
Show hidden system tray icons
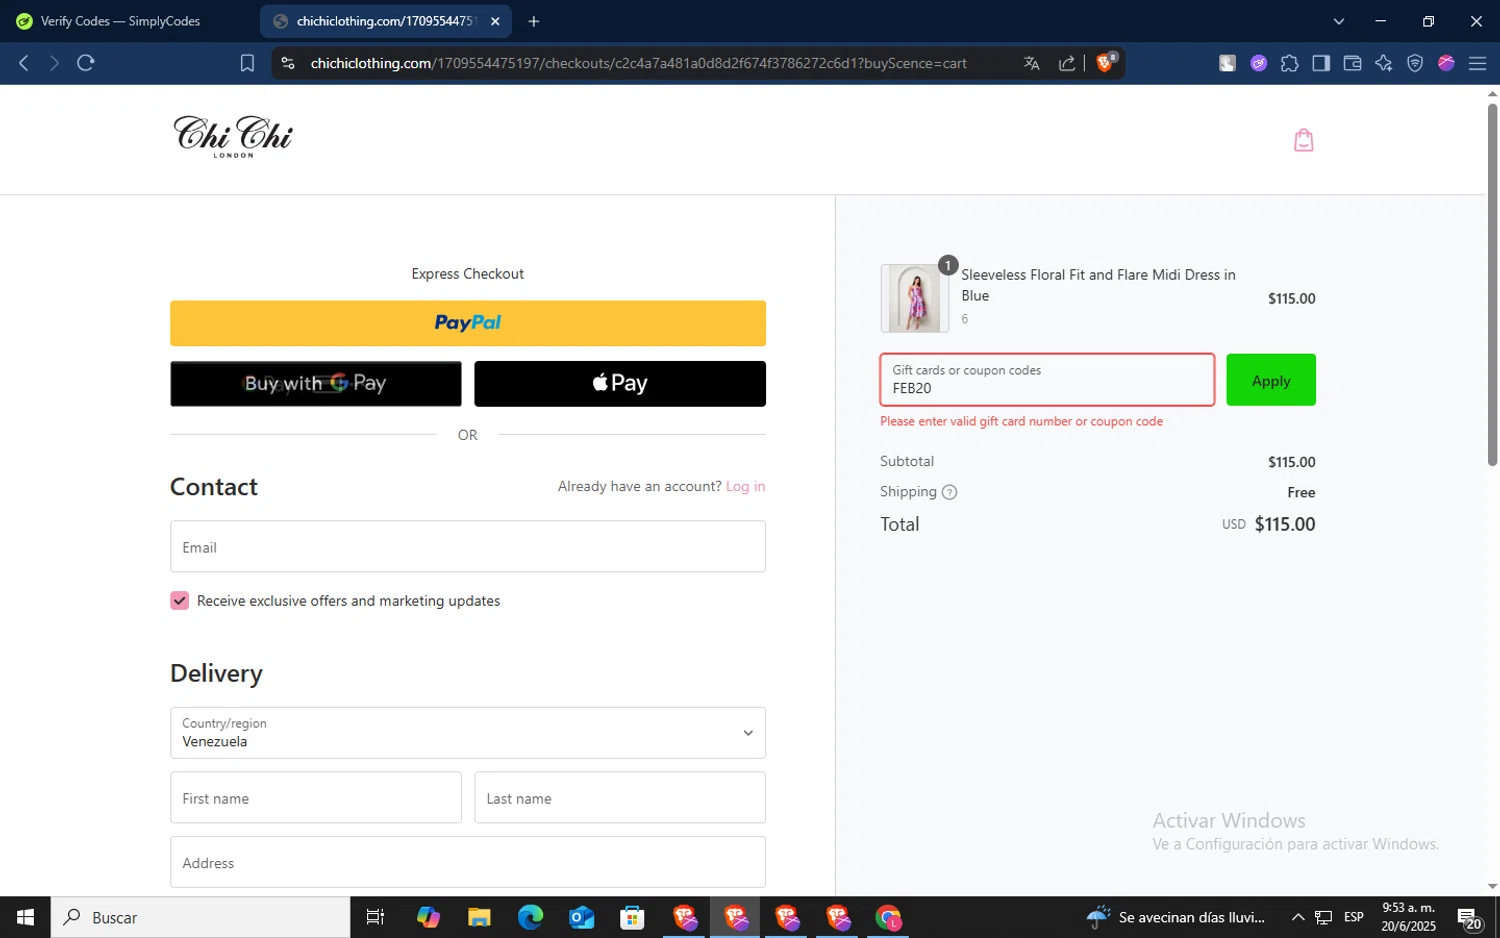click(x=1298, y=917)
